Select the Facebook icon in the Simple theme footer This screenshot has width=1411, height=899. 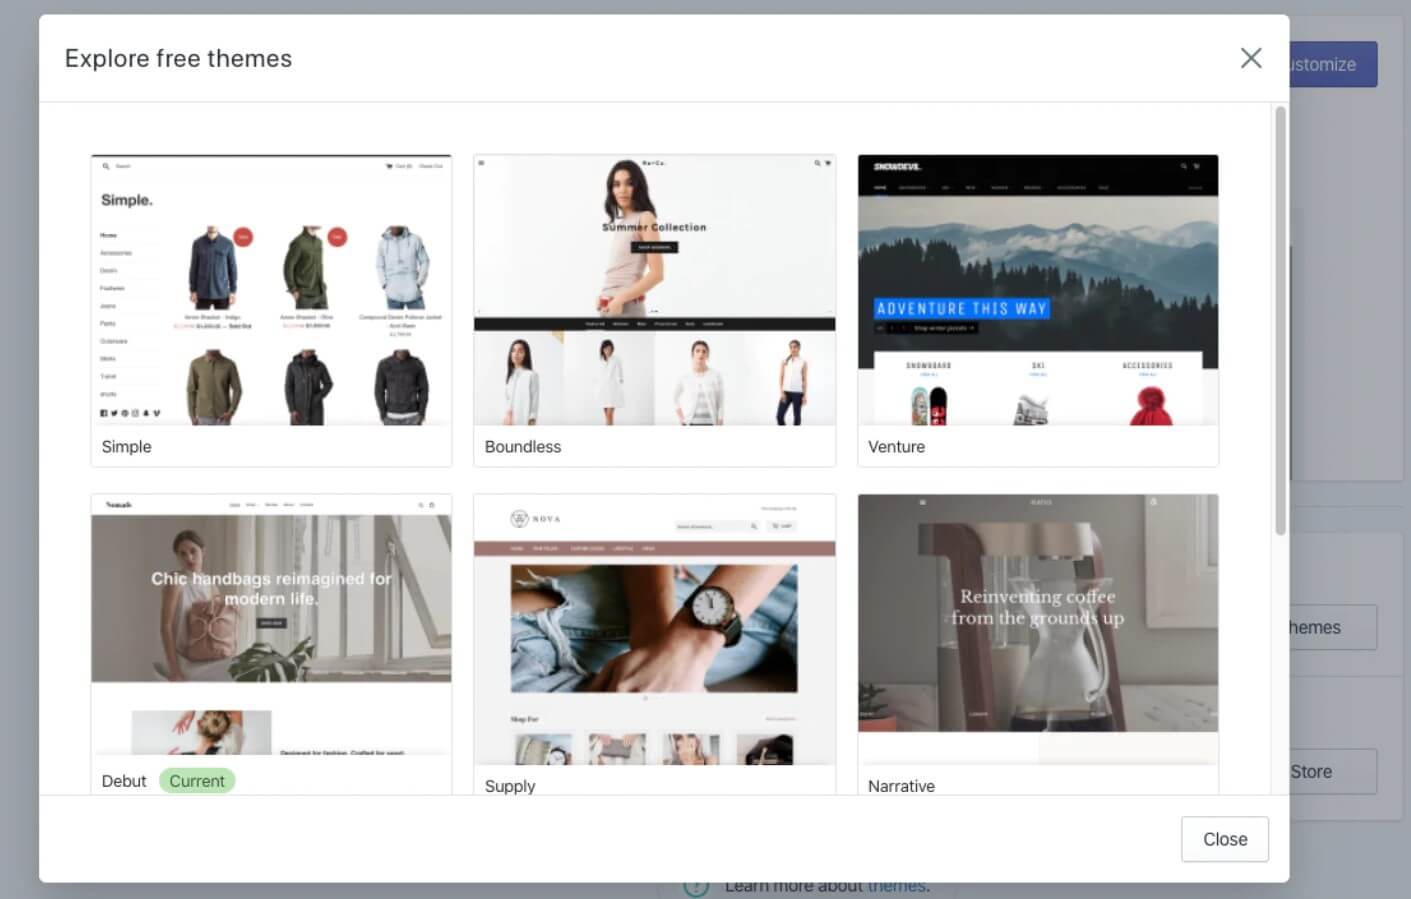click(x=103, y=413)
